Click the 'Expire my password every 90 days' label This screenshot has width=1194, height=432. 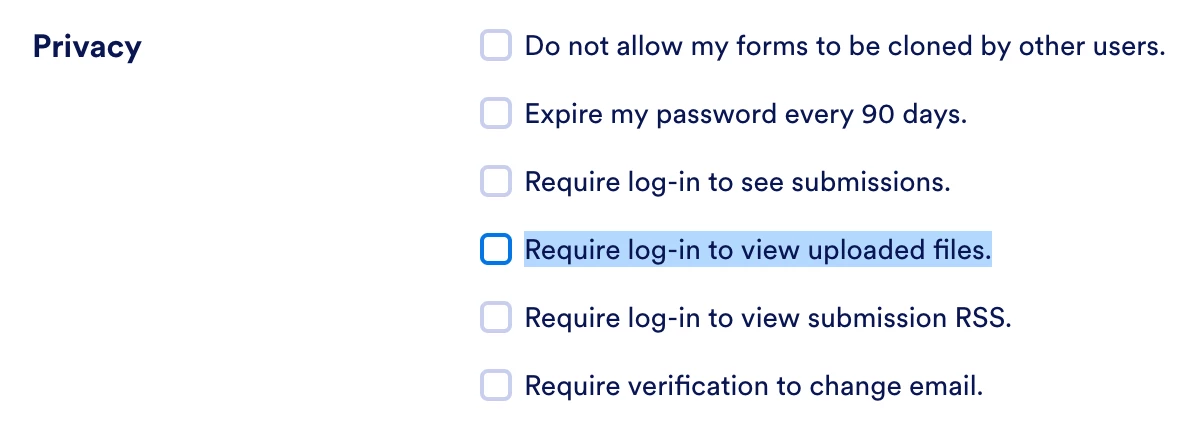(x=746, y=115)
